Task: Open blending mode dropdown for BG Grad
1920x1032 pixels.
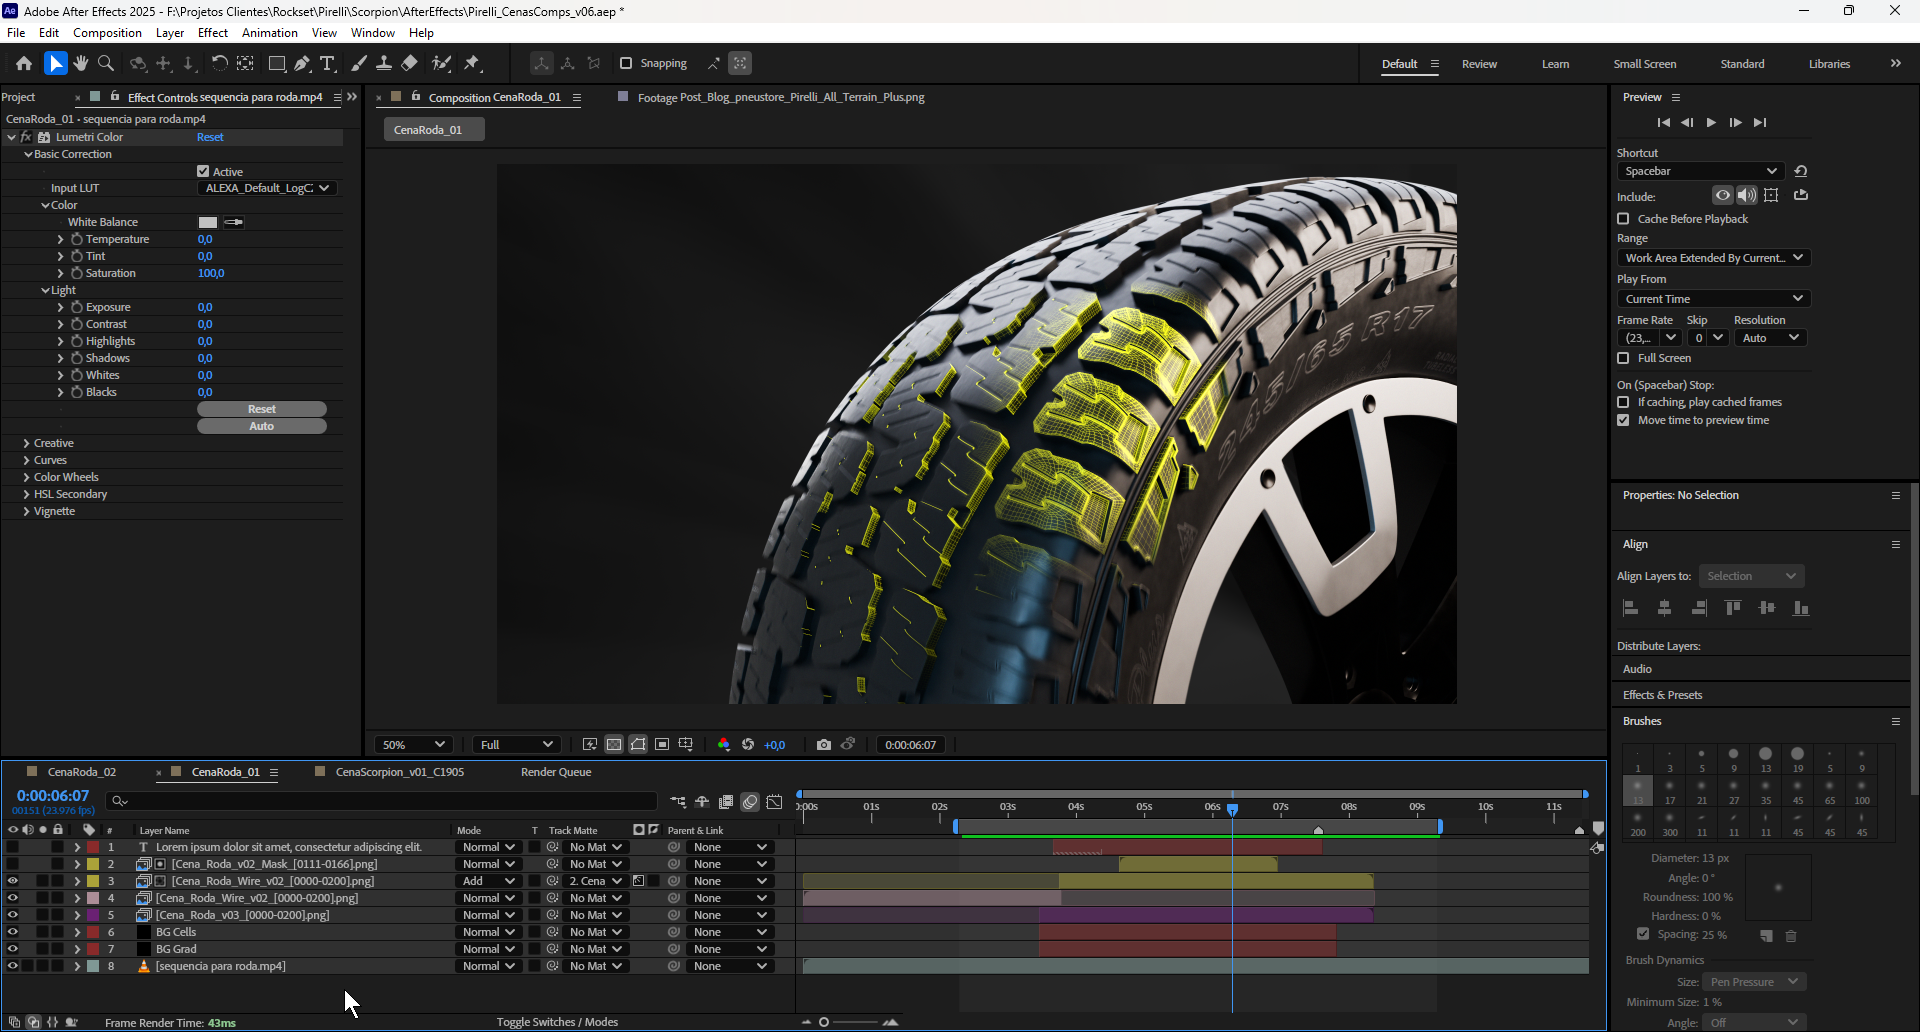Action: pos(488,949)
